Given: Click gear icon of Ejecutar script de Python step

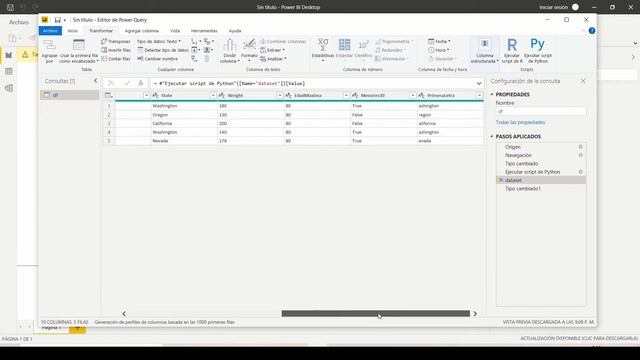Looking at the screenshot, I should [580, 172].
